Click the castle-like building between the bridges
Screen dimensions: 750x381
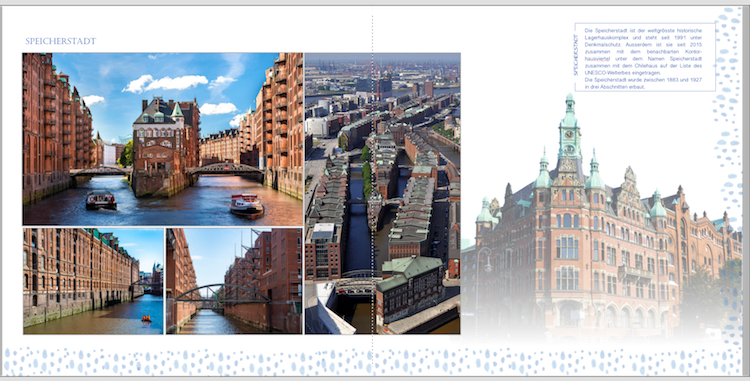[165, 146]
